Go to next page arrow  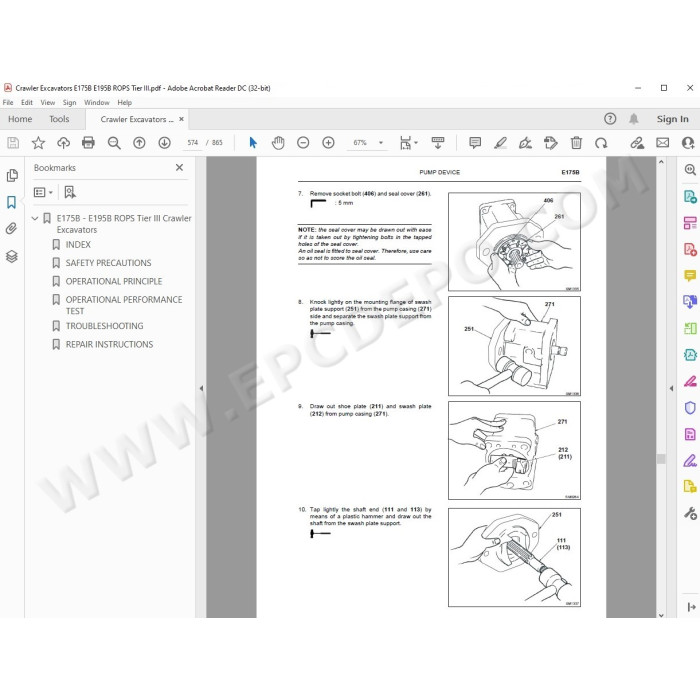click(164, 143)
